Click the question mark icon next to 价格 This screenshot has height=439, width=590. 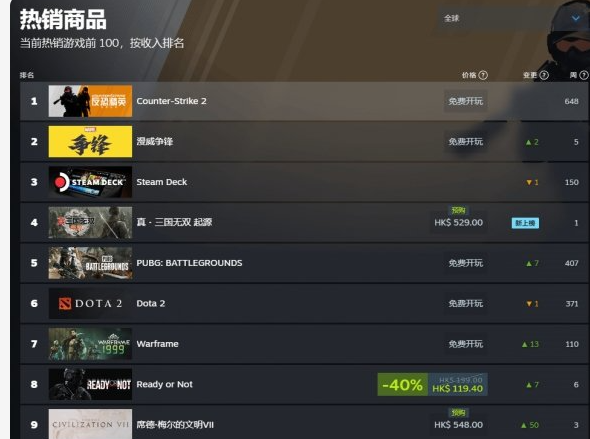pos(483,75)
